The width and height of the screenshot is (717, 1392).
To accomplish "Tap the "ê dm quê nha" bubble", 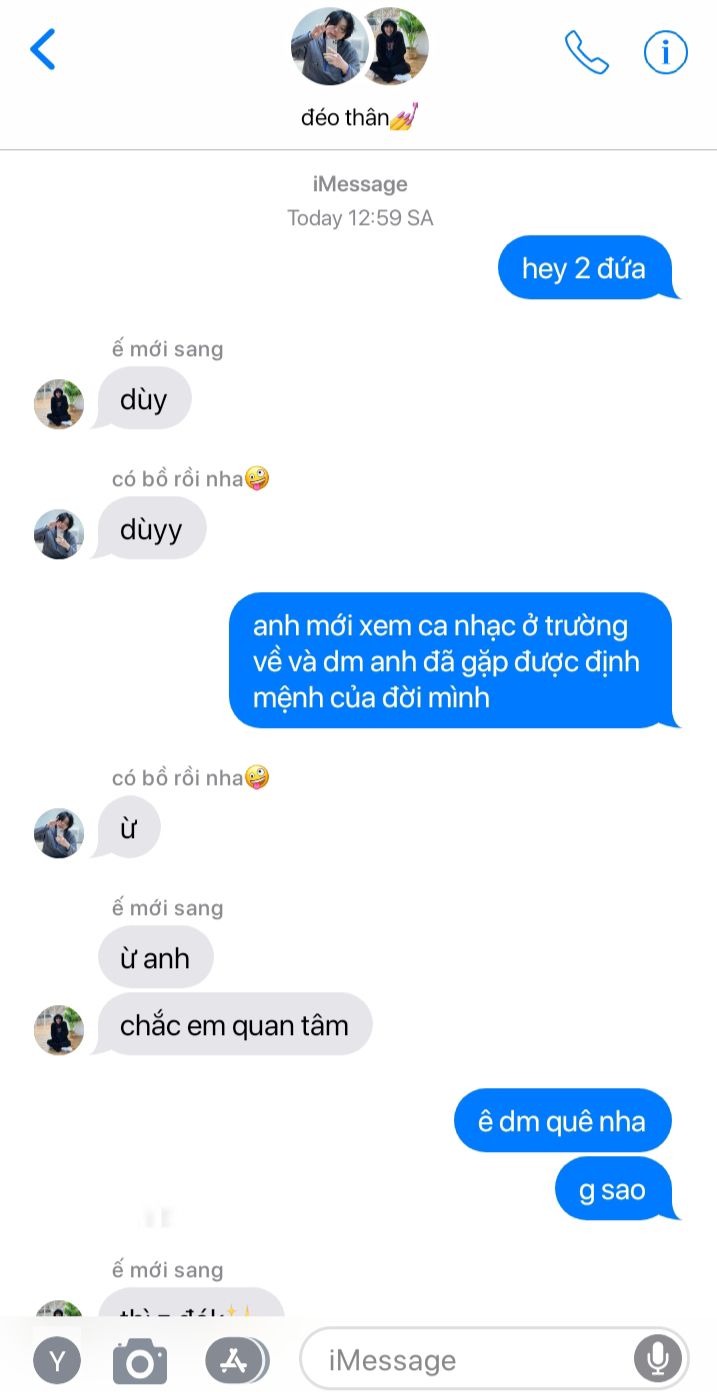I will point(562,1121).
